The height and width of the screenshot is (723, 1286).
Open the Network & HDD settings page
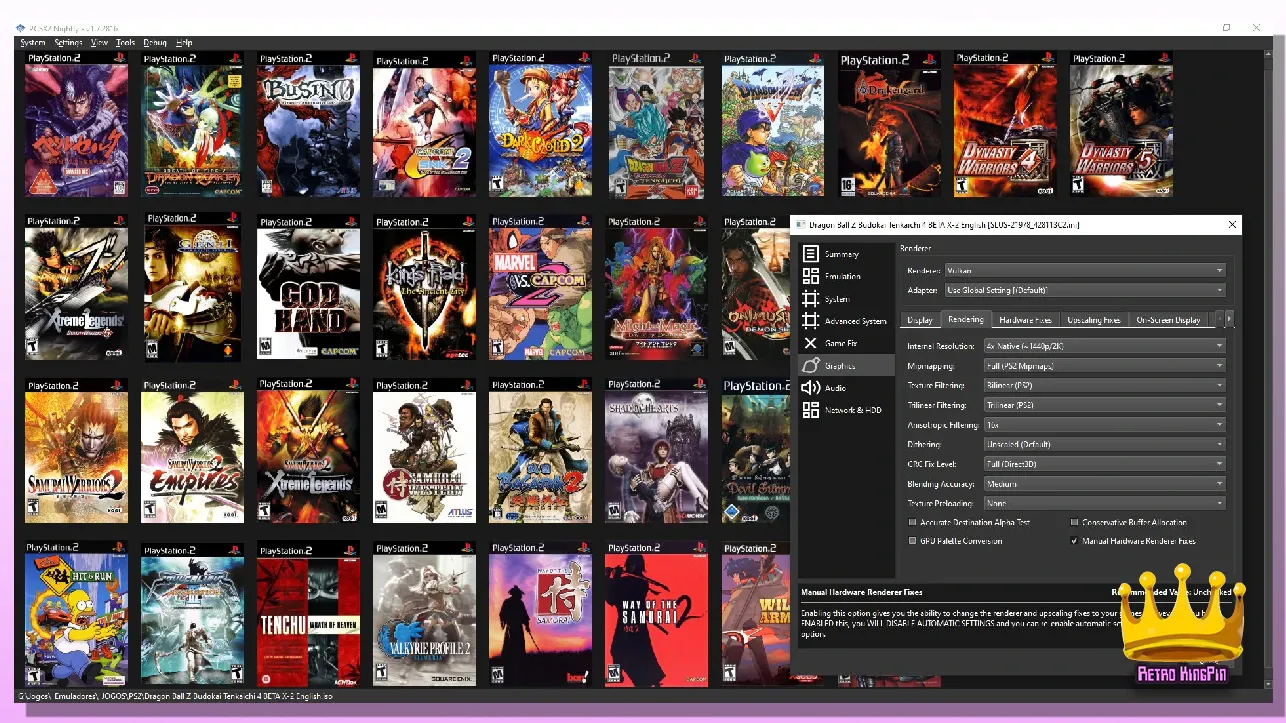pyautogui.click(x=846, y=410)
